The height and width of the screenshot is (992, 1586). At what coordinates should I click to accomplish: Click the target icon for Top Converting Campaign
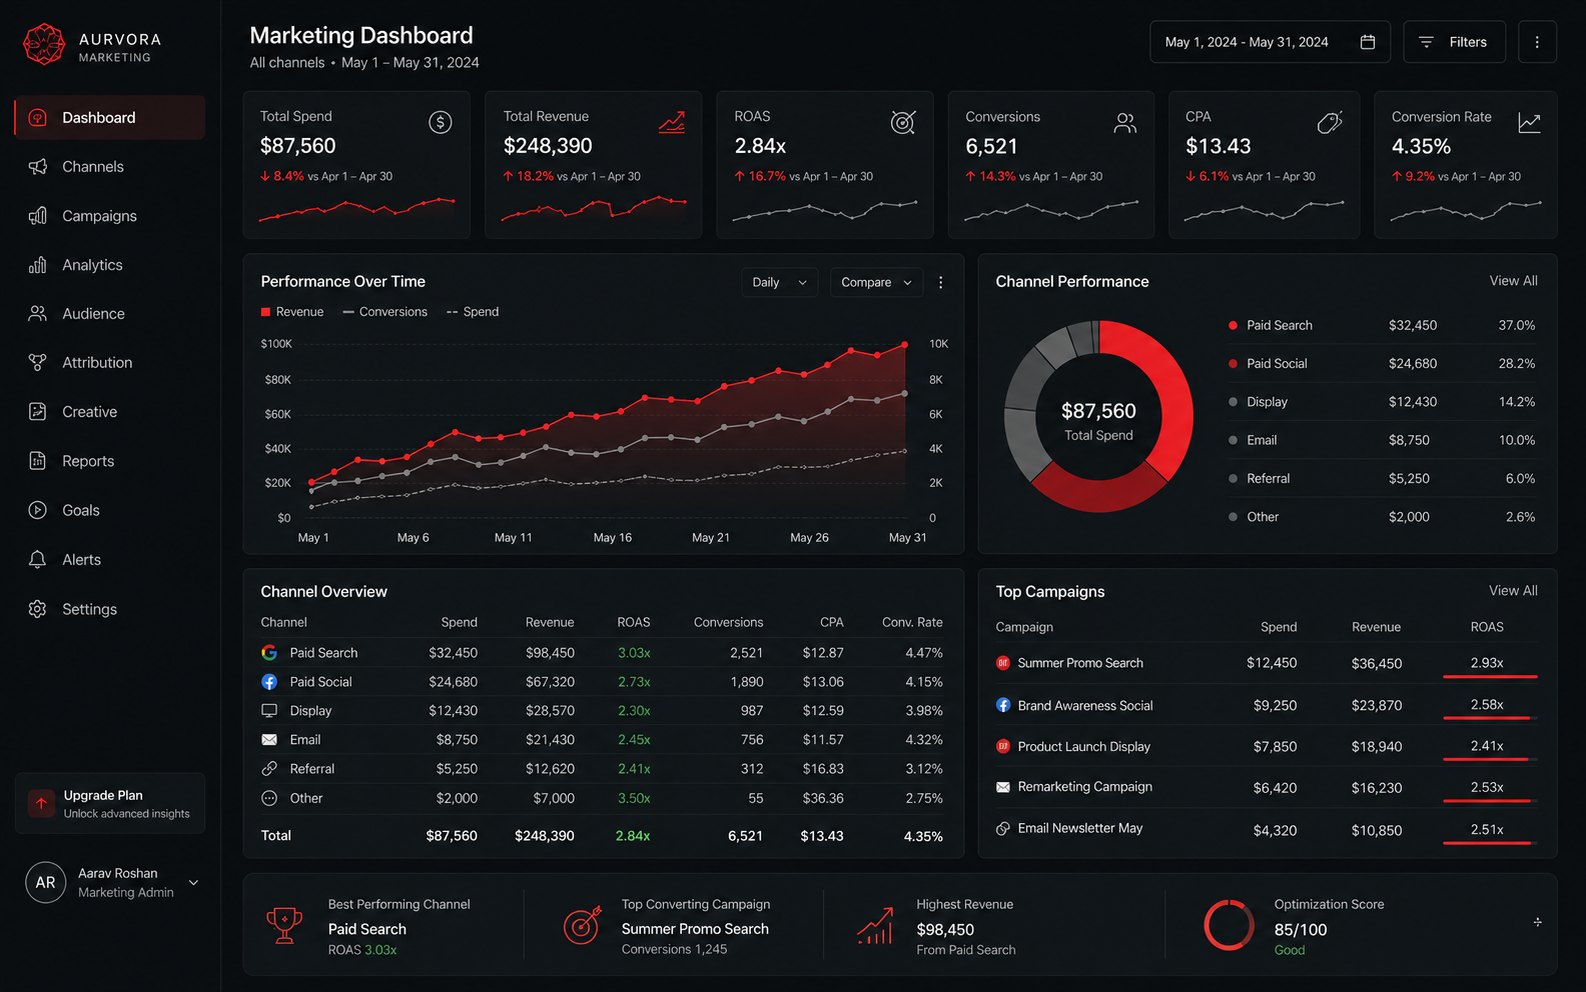(583, 926)
